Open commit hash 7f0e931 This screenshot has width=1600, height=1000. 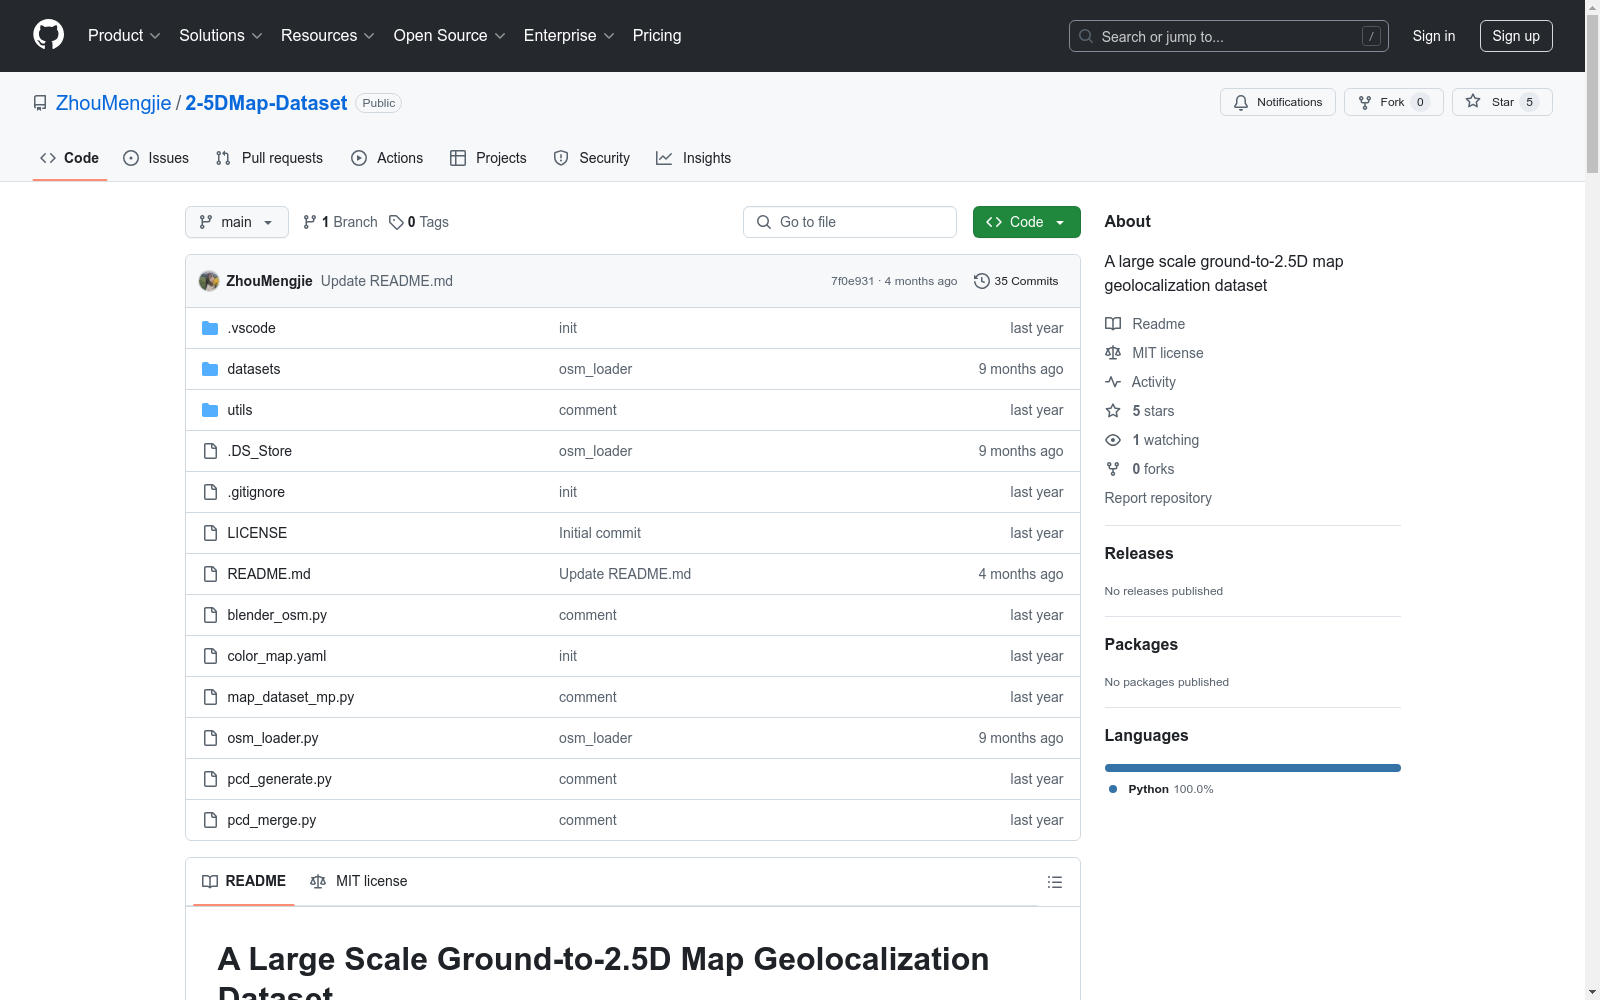coord(852,281)
